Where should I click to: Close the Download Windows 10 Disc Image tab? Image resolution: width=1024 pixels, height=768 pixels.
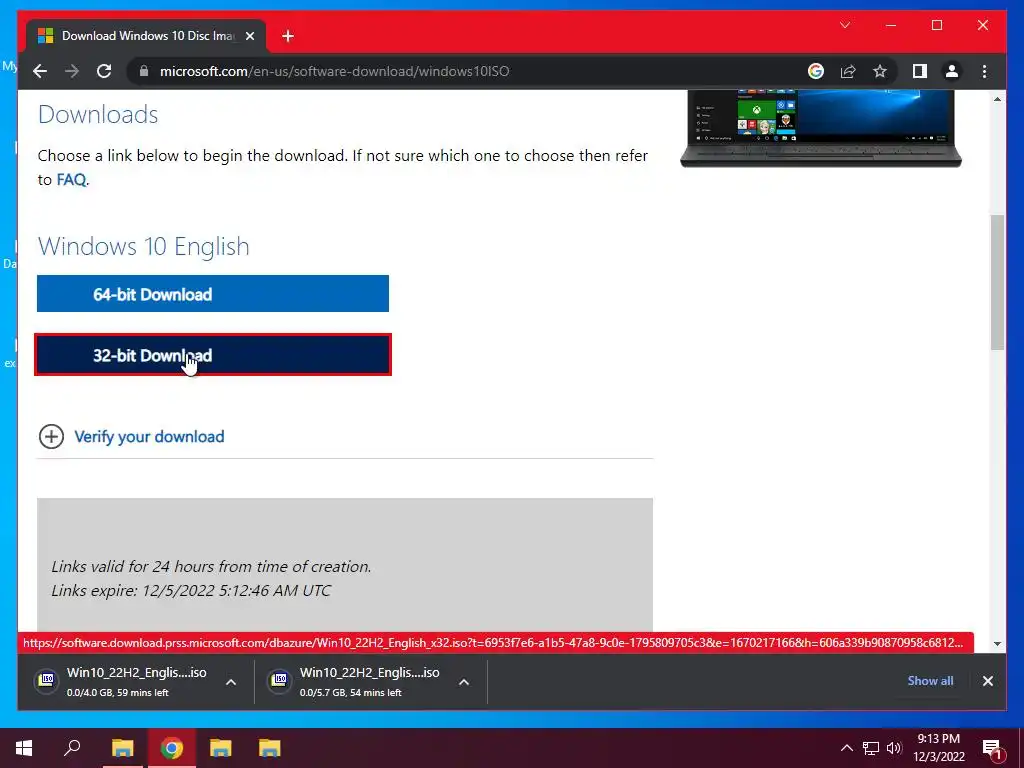point(249,36)
